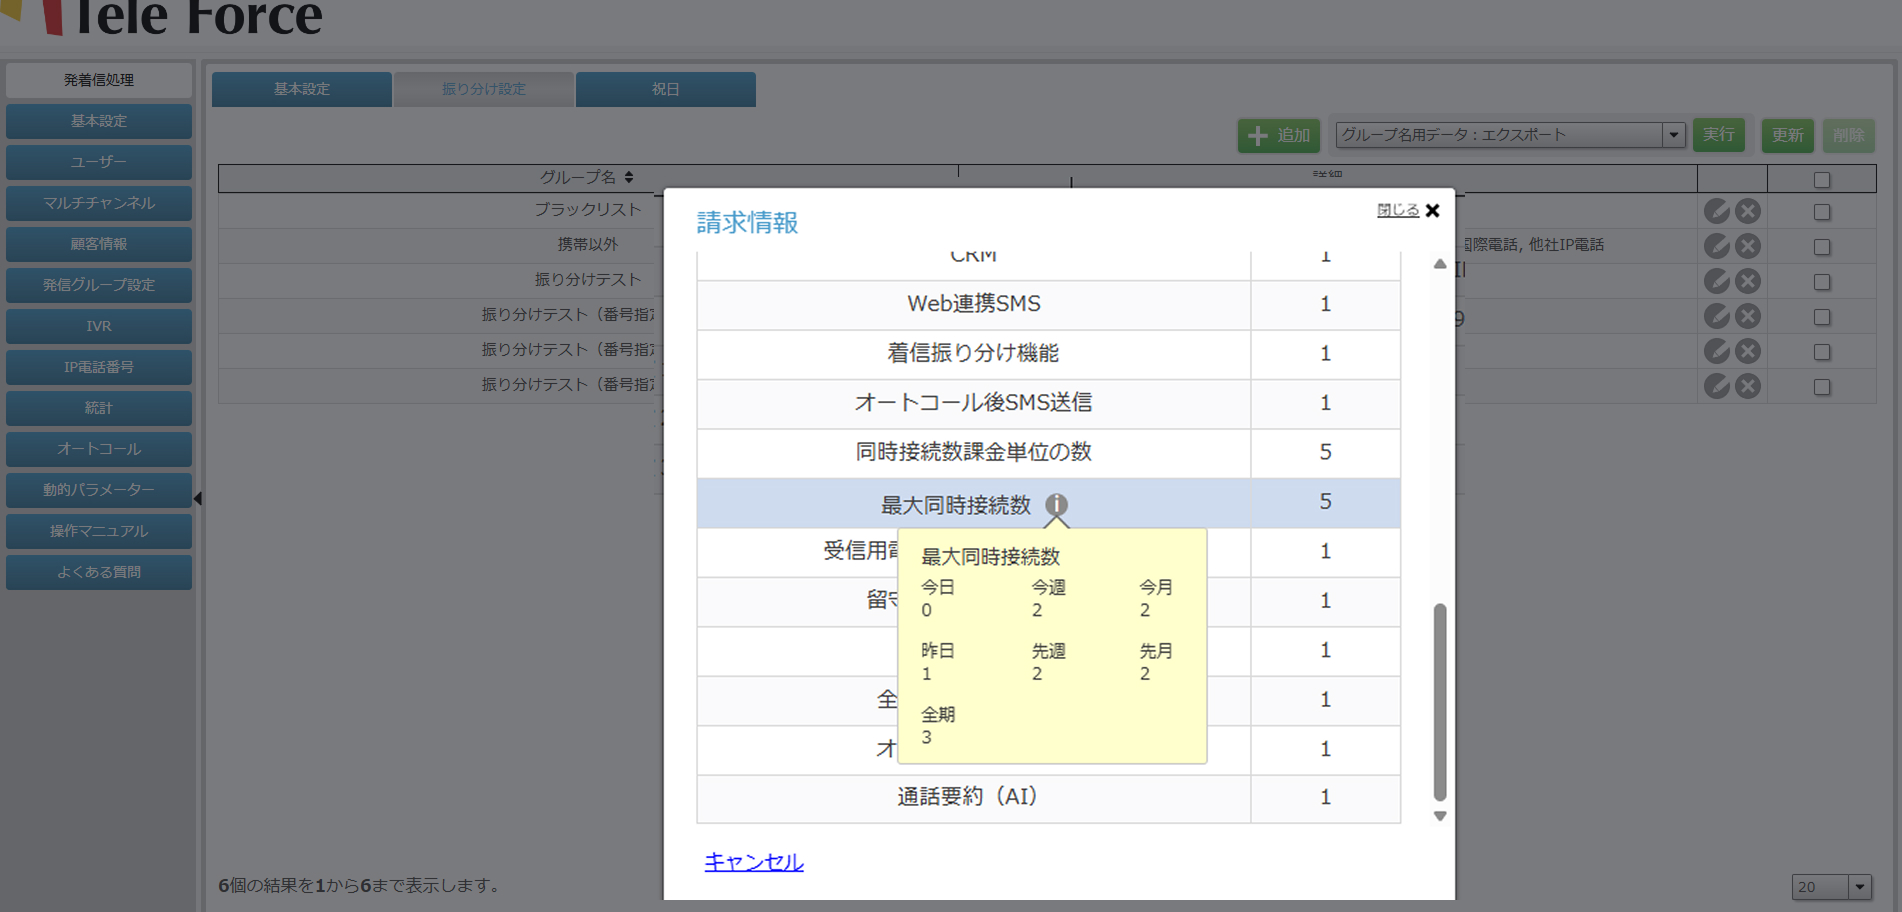Viewport: 1902px width, 912px height.
Task: Close the 請求情報 dialog with the X
Action: click(1432, 210)
